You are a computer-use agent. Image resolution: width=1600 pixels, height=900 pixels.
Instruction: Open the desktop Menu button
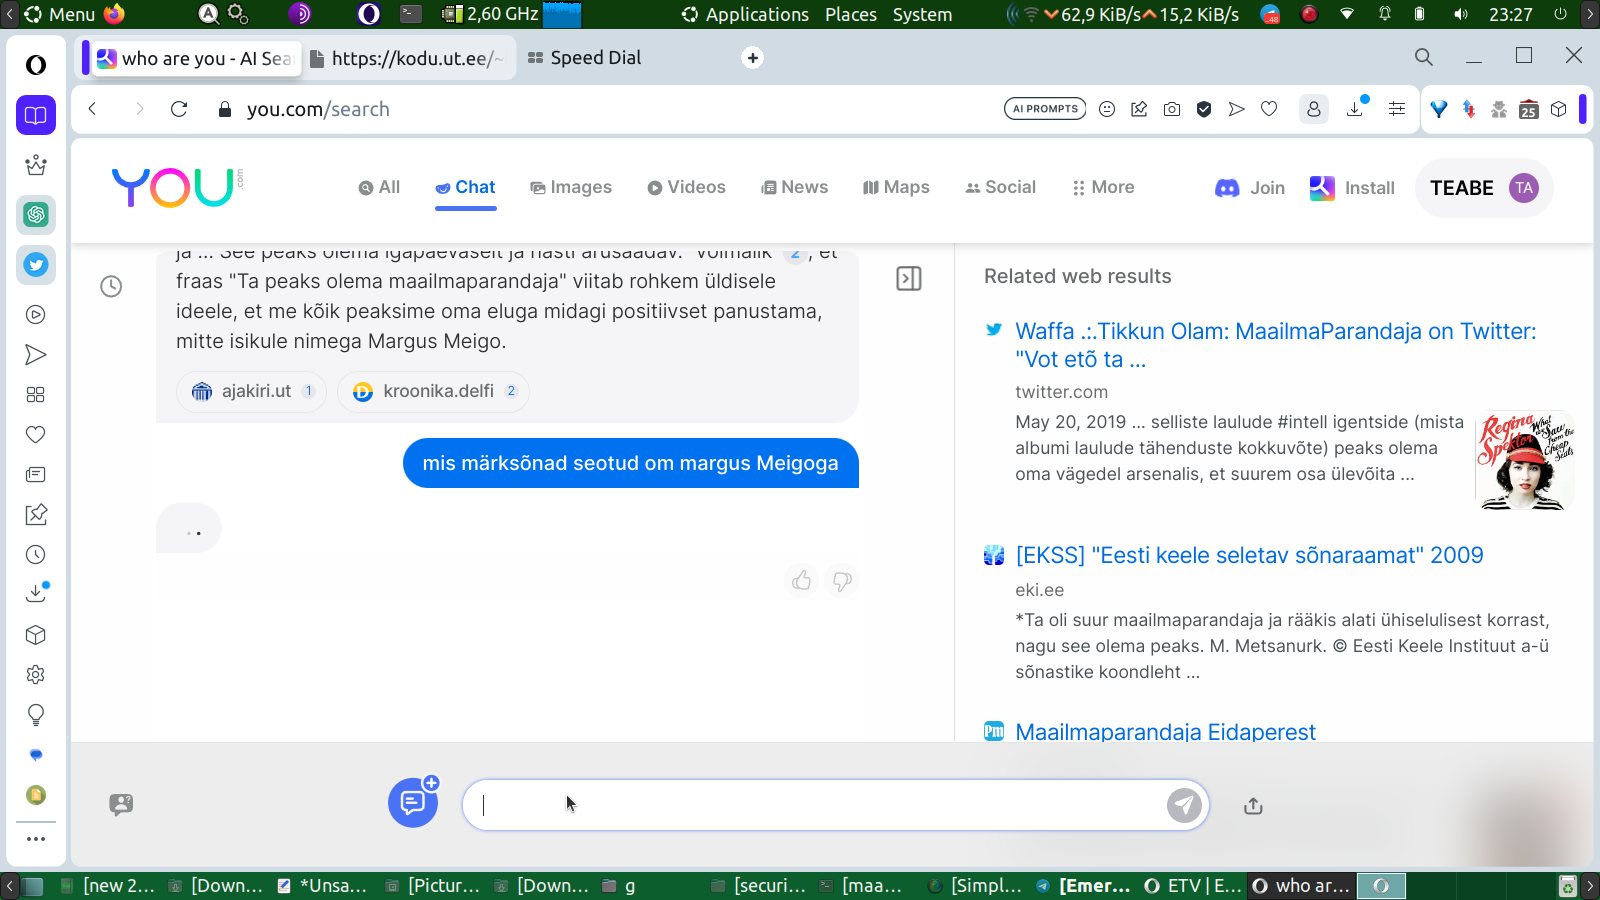[60, 14]
